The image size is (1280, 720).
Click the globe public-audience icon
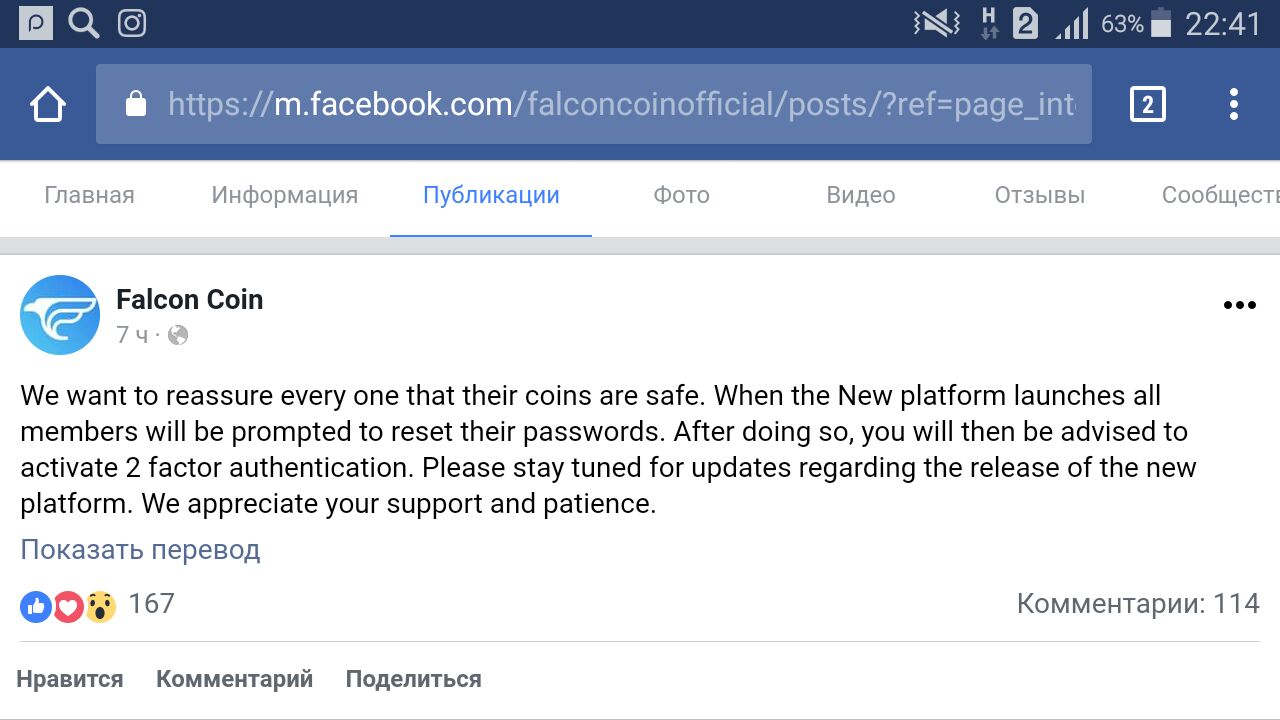tap(178, 335)
